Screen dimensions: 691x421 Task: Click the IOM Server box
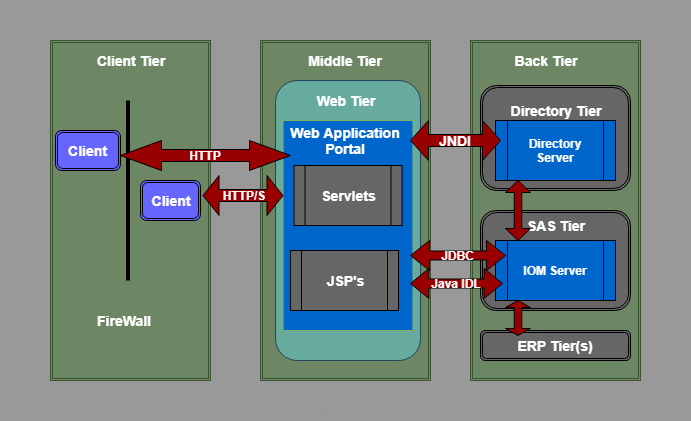coord(555,270)
